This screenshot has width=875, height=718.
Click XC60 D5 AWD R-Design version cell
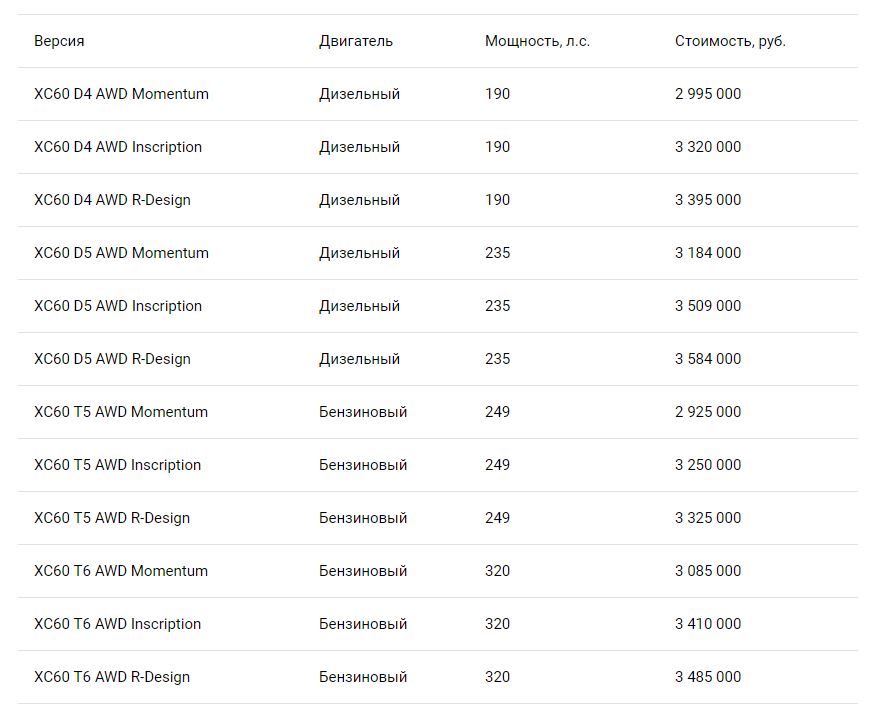click(x=112, y=359)
